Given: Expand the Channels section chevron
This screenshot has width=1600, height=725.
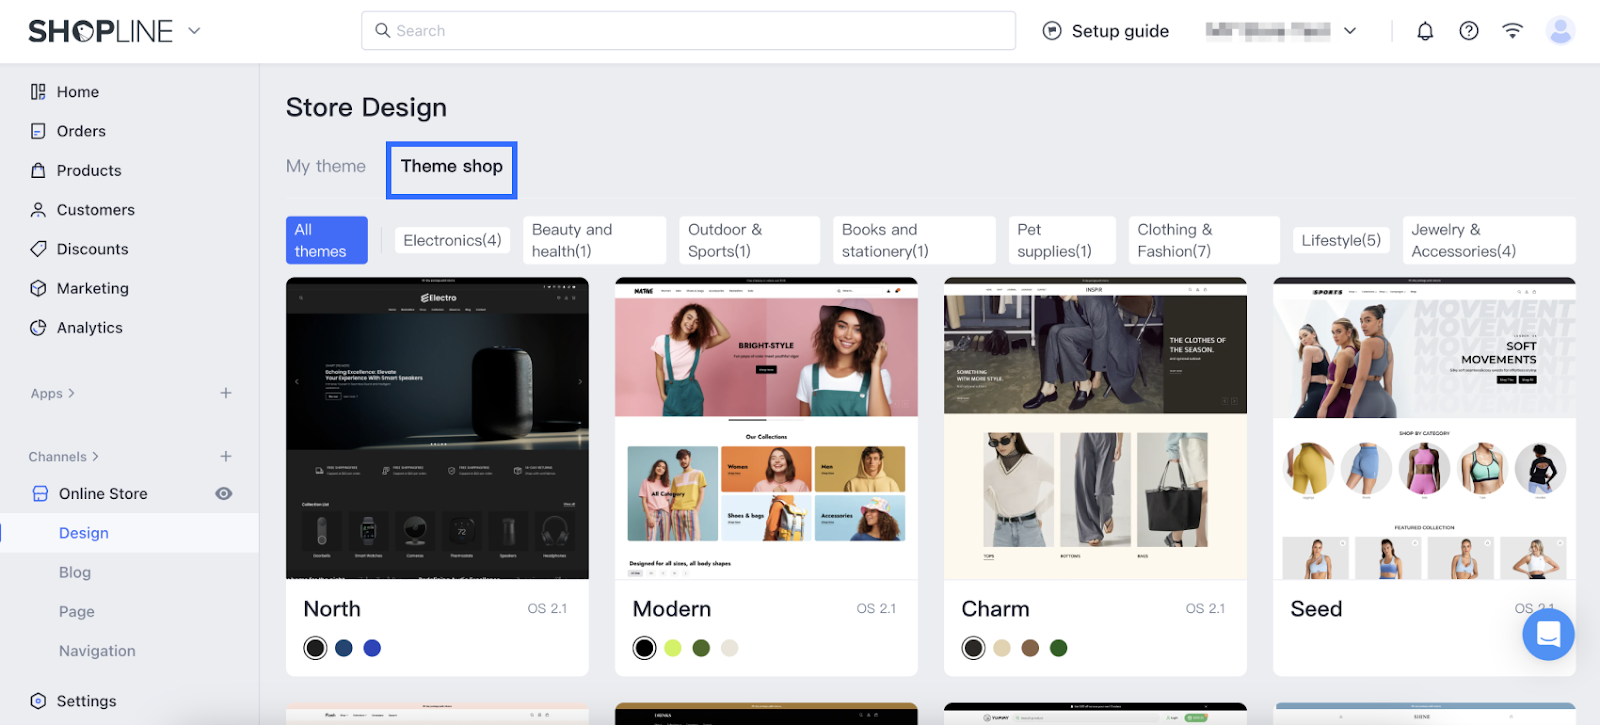Looking at the screenshot, I should [x=95, y=456].
